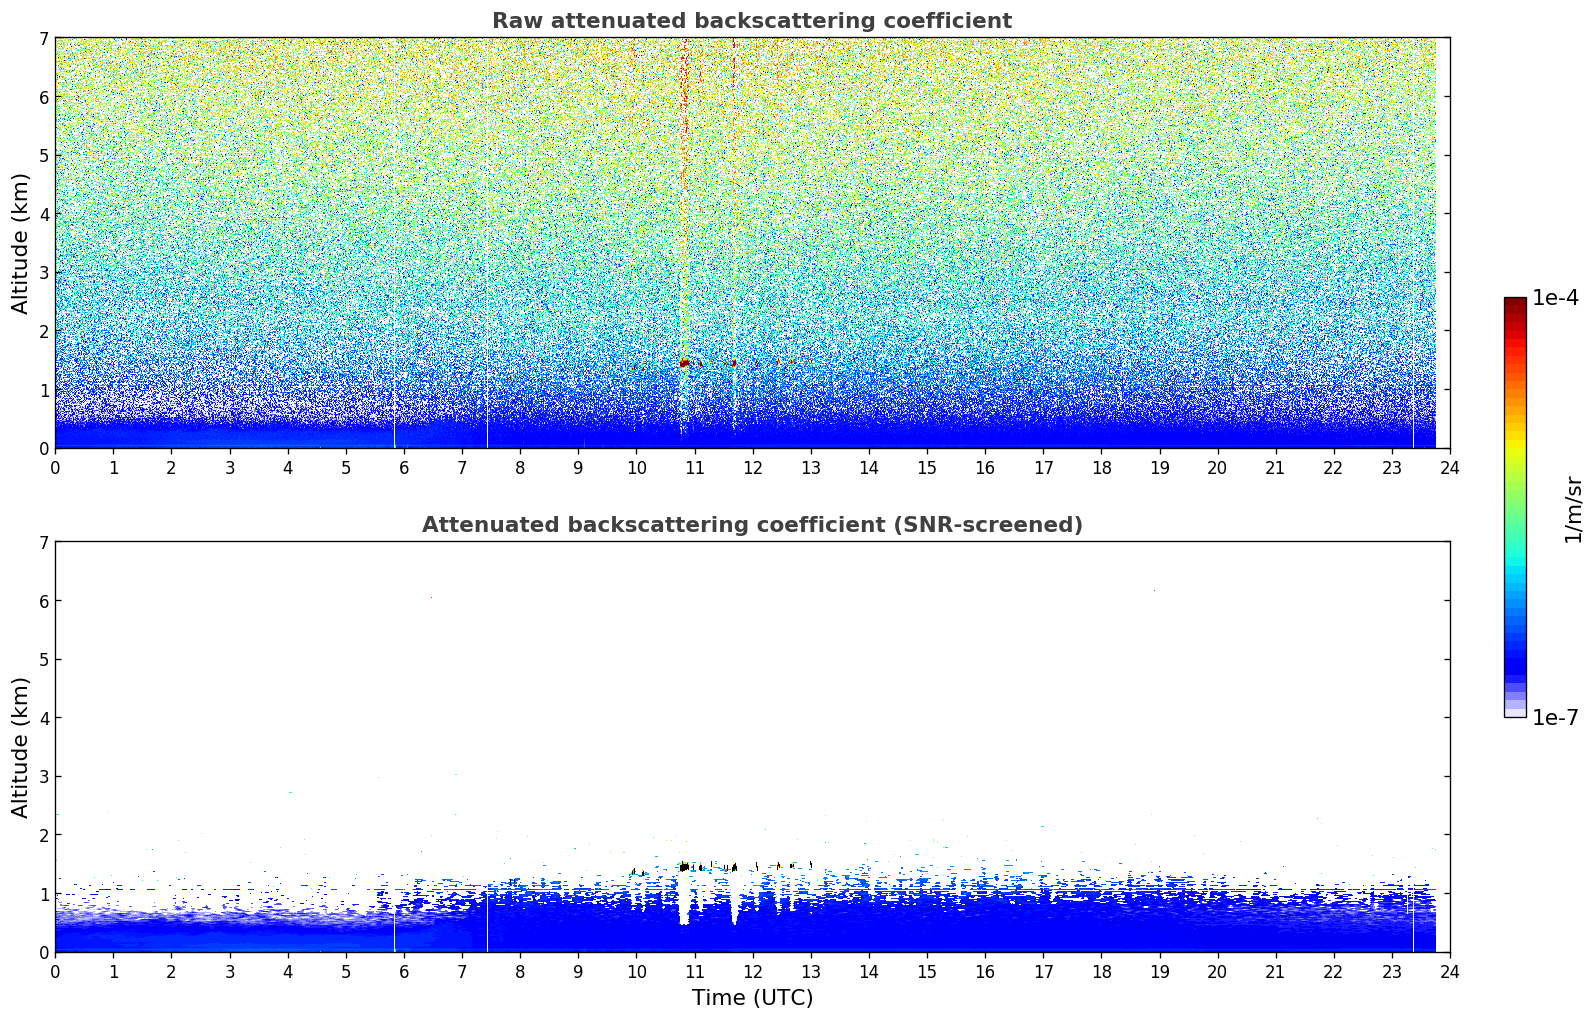Click the "24" time tick under the top plot
The image size is (1595, 1020).
1450,467
